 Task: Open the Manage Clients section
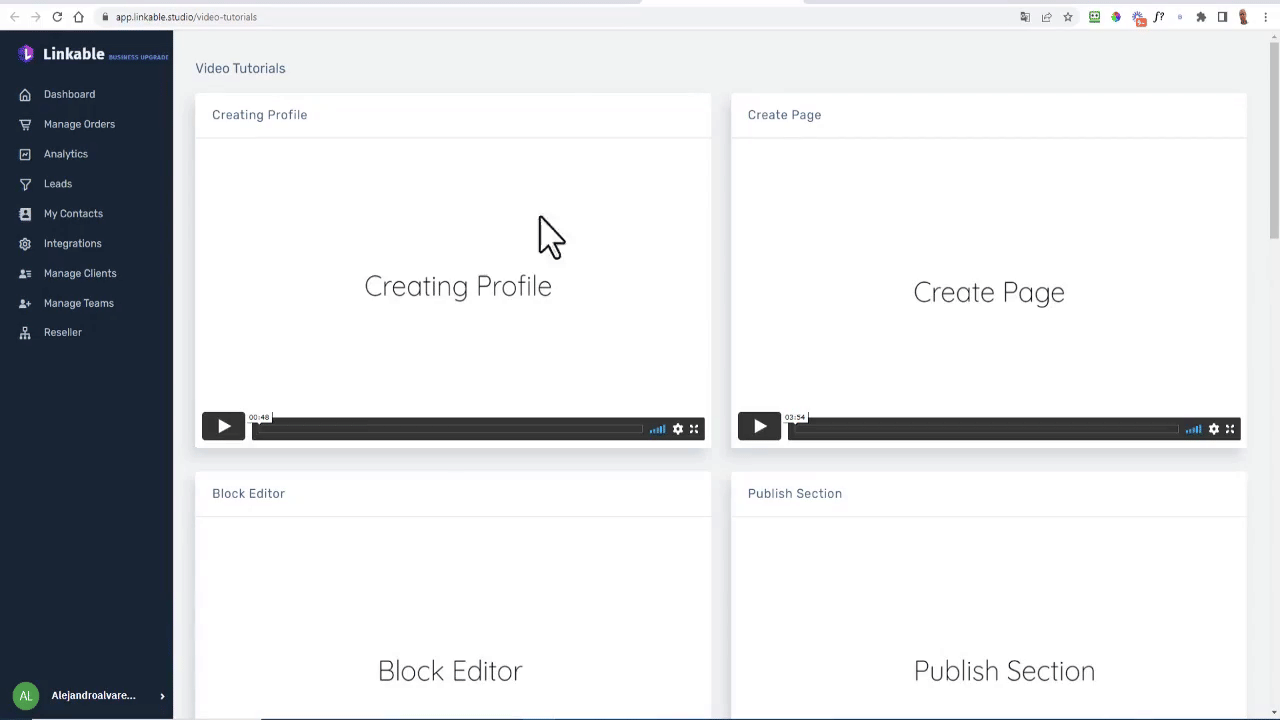tap(80, 273)
